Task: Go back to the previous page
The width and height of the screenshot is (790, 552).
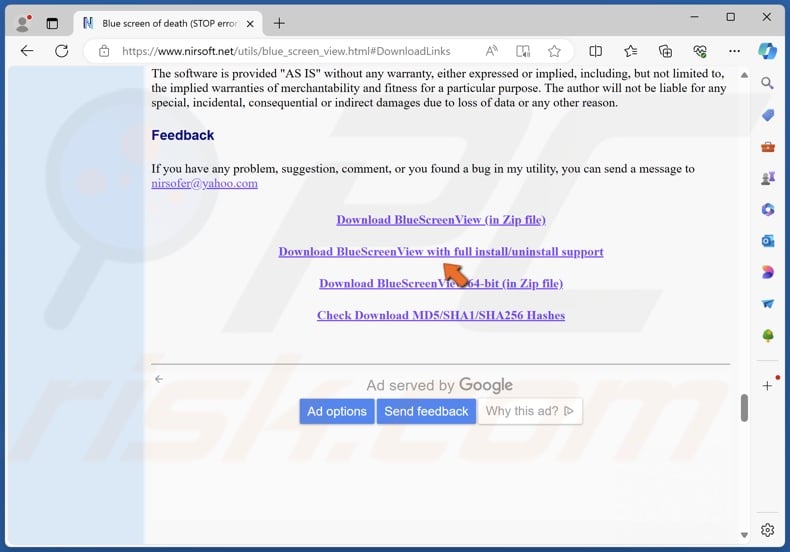Action: pyautogui.click(x=27, y=51)
